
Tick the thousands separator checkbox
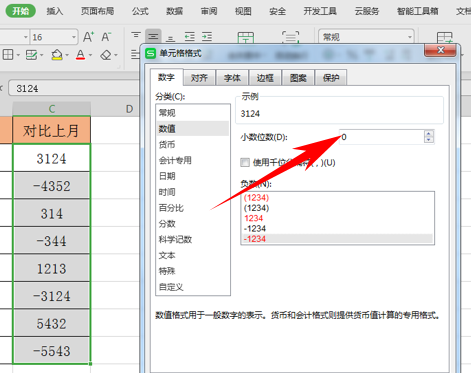tap(245, 162)
